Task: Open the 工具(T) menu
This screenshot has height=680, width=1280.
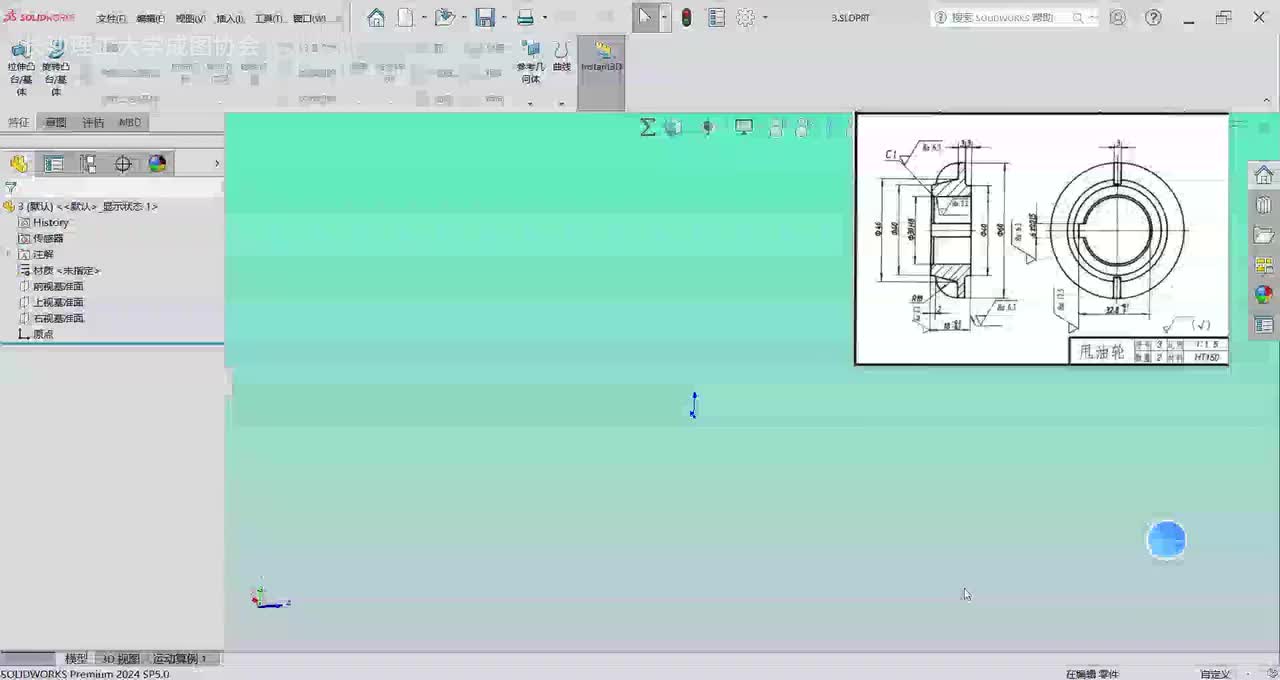Action: click(x=269, y=18)
